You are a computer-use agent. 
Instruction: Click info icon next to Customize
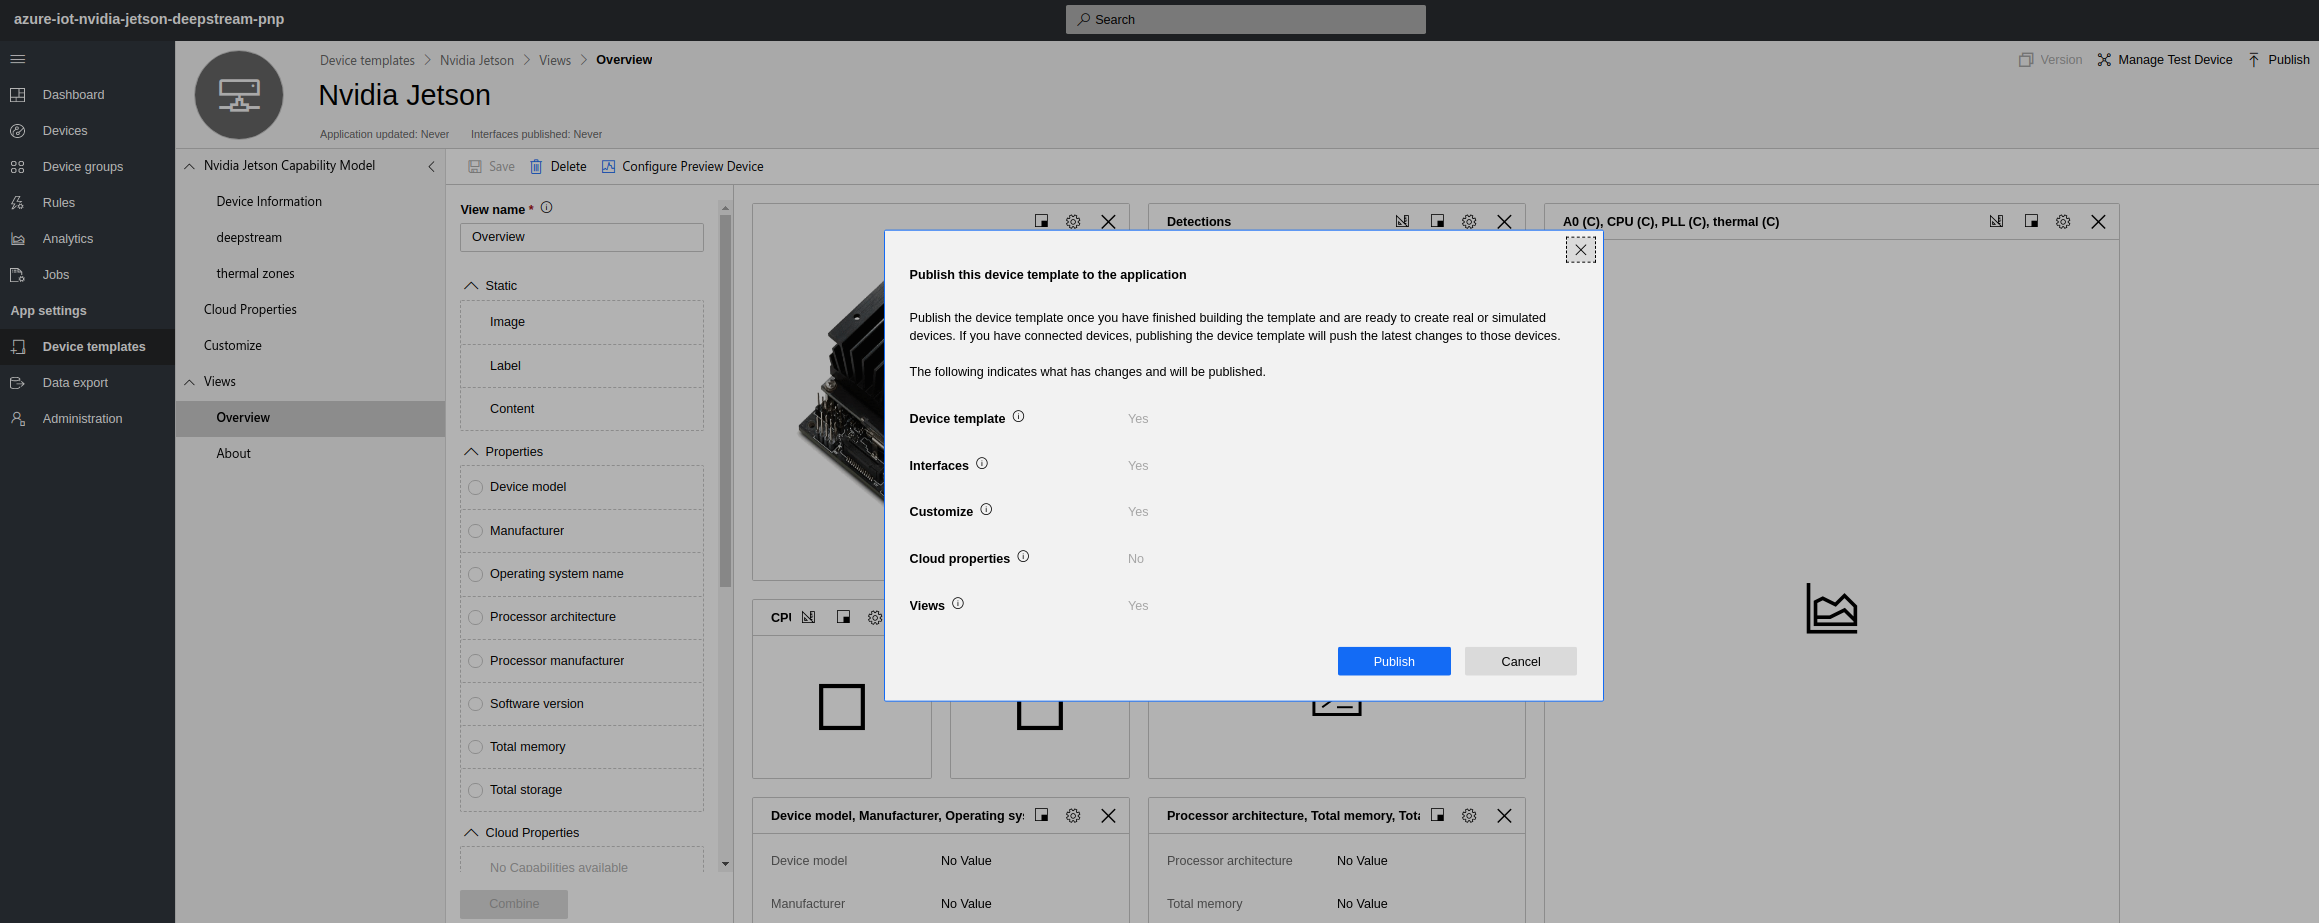pyautogui.click(x=986, y=510)
